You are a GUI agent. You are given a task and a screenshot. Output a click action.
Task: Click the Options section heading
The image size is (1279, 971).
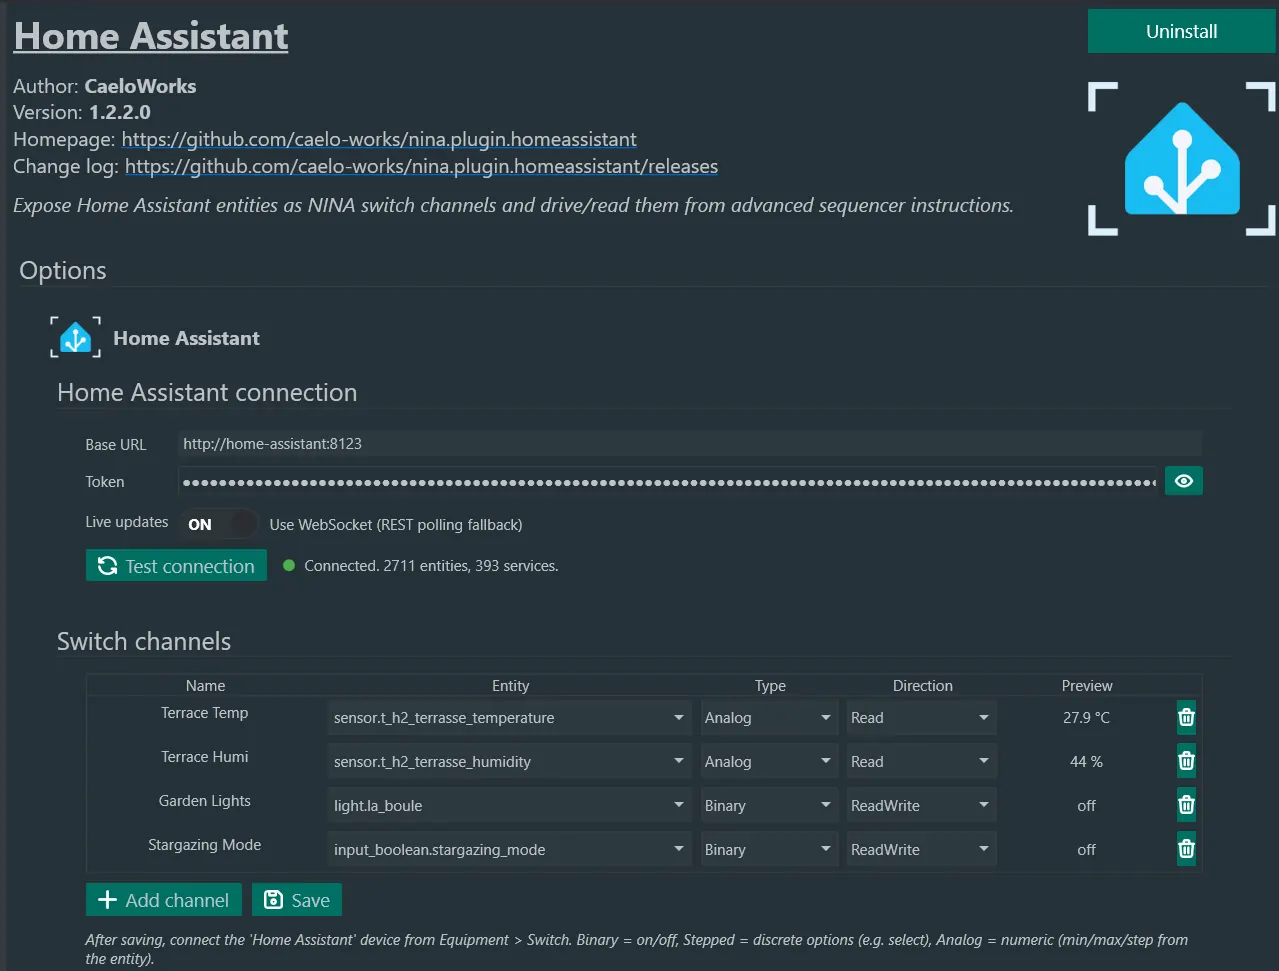click(x=63, y=271)
